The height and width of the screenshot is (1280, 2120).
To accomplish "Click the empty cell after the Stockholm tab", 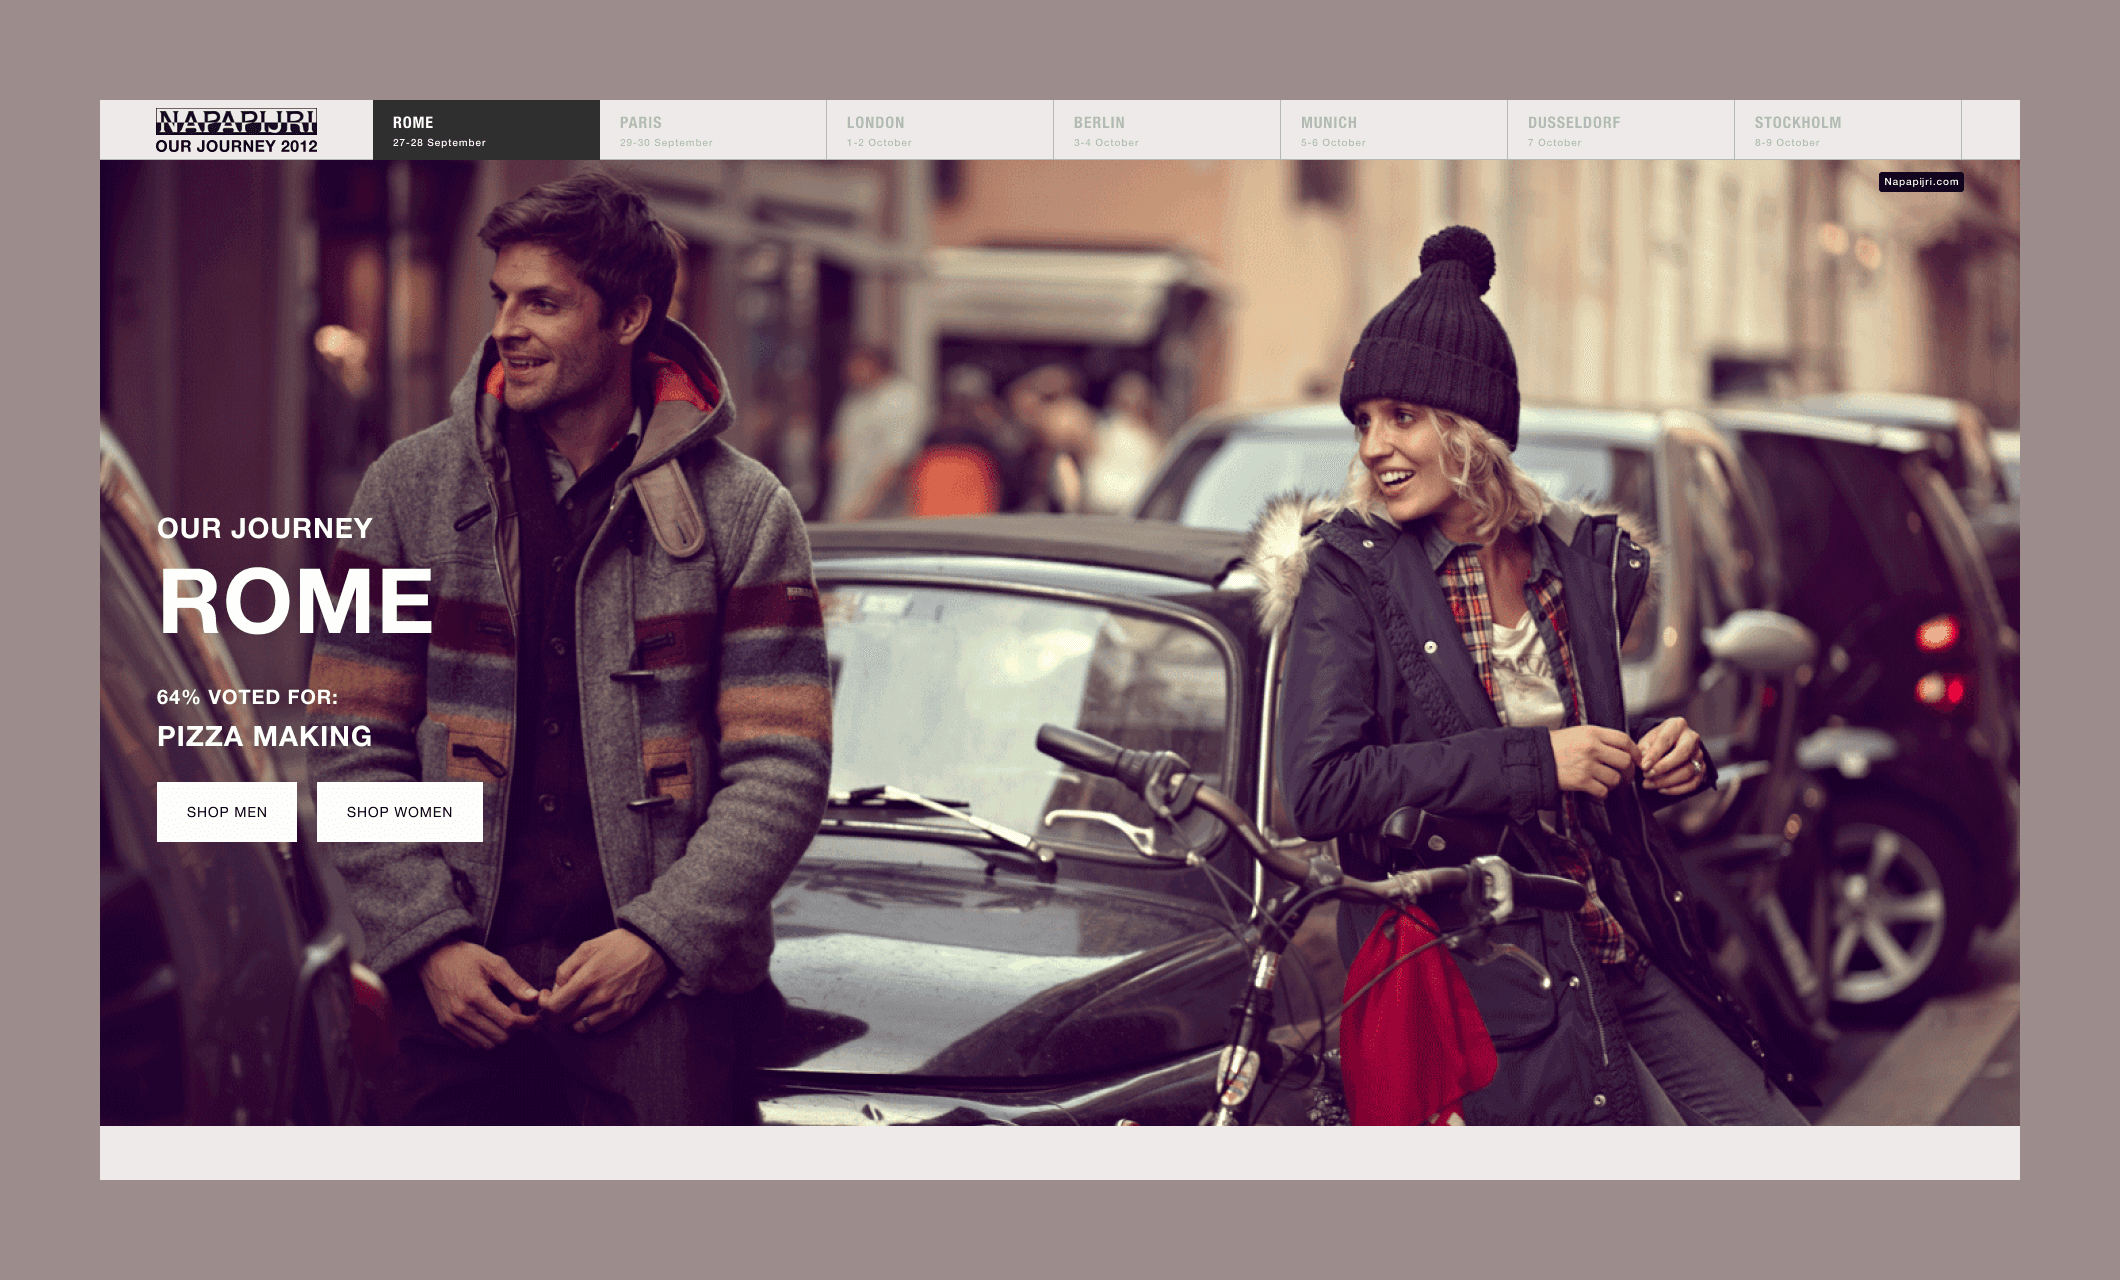I will coord(1990,130).
